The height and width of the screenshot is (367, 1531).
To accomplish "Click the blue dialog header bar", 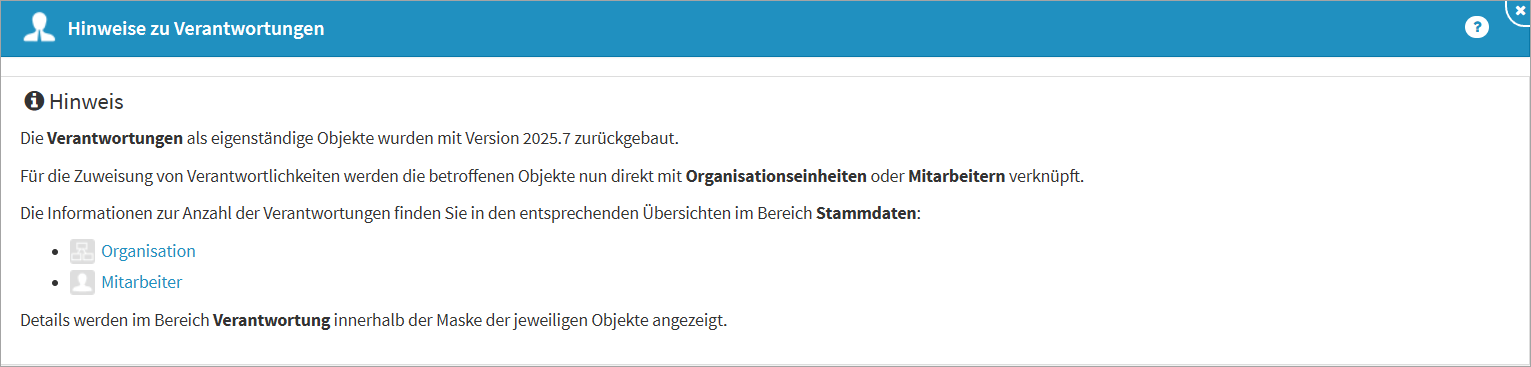I will tap(765, 29).
